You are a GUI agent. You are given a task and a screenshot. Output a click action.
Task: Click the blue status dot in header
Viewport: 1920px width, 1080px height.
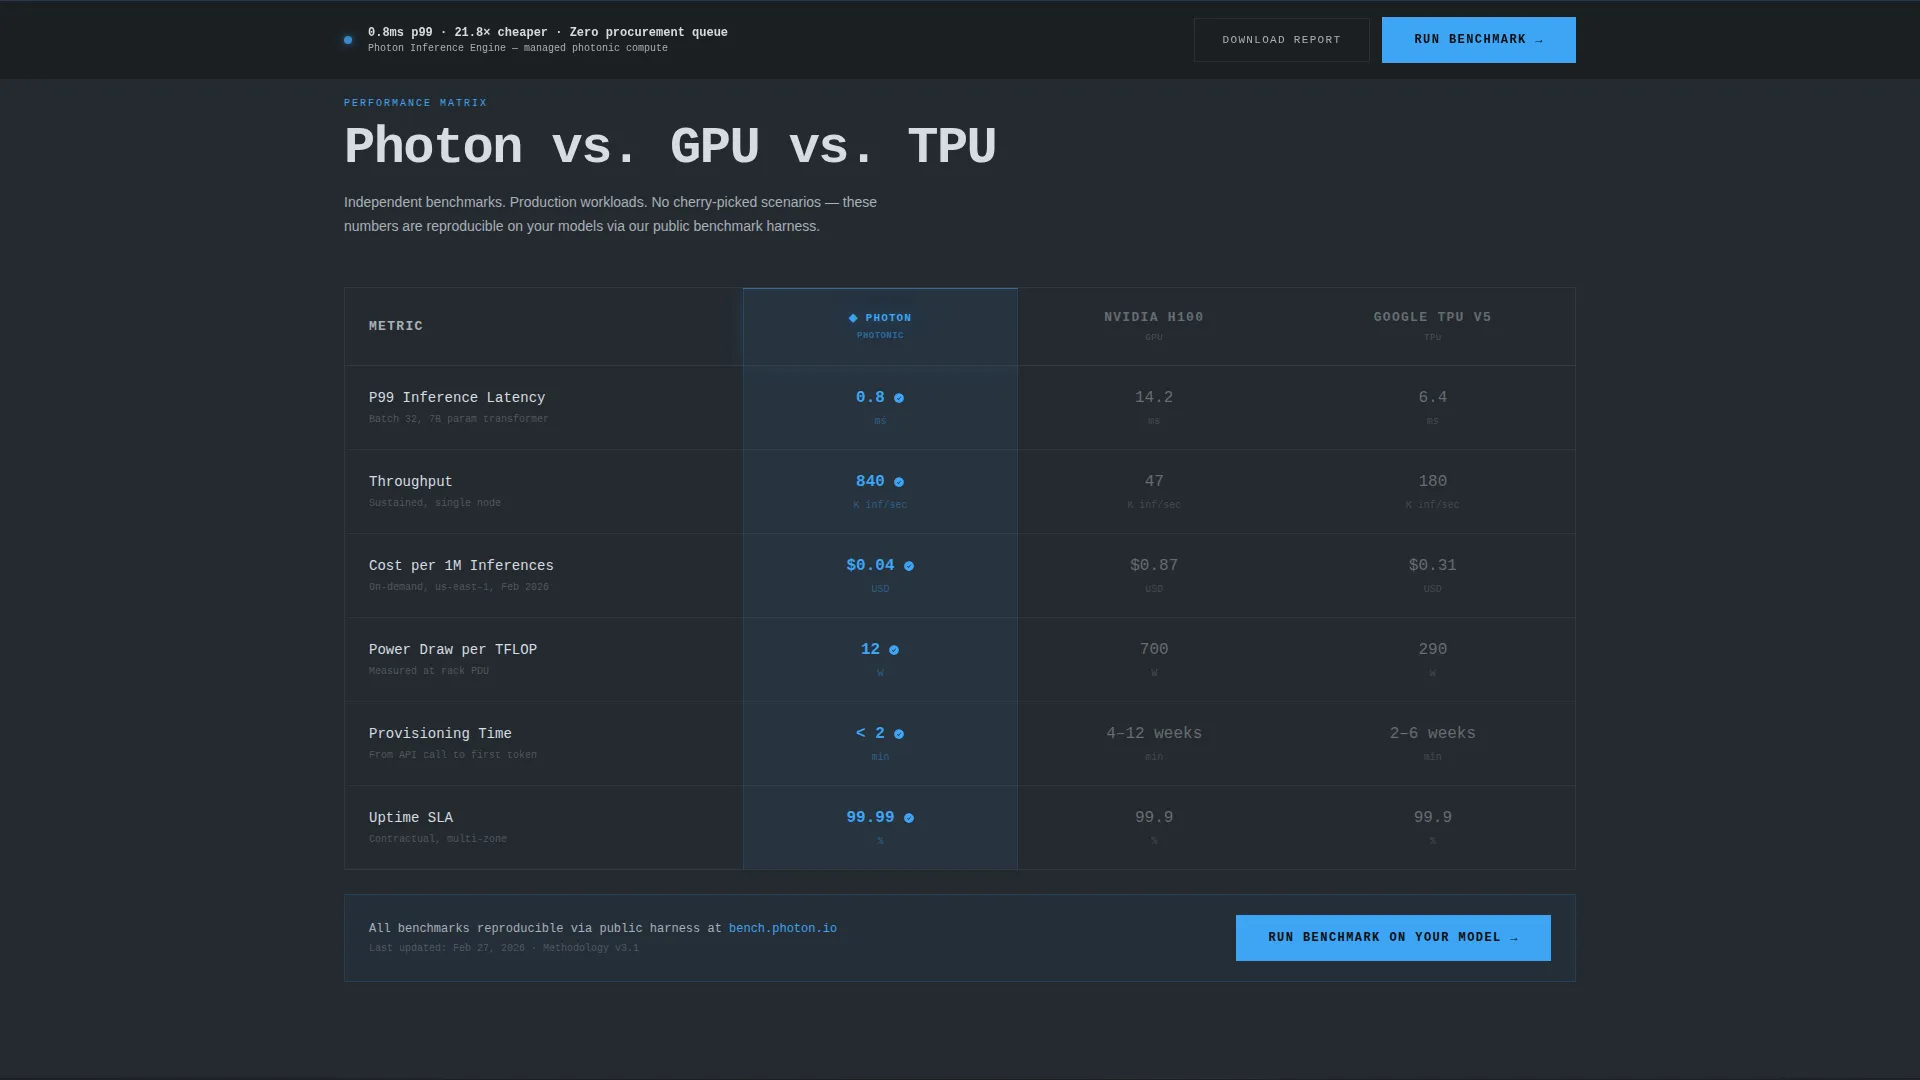[348, 40]
